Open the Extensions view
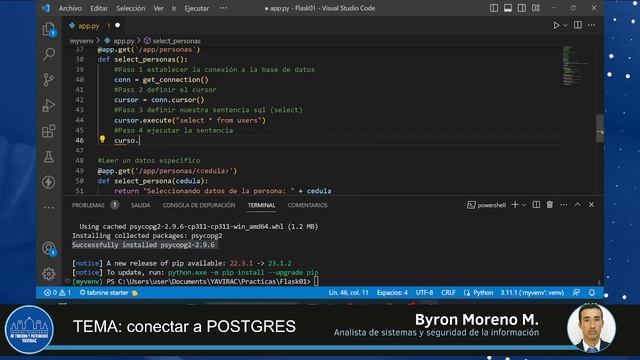Viewport: 640px width, 360px height. tap(49, 131)
